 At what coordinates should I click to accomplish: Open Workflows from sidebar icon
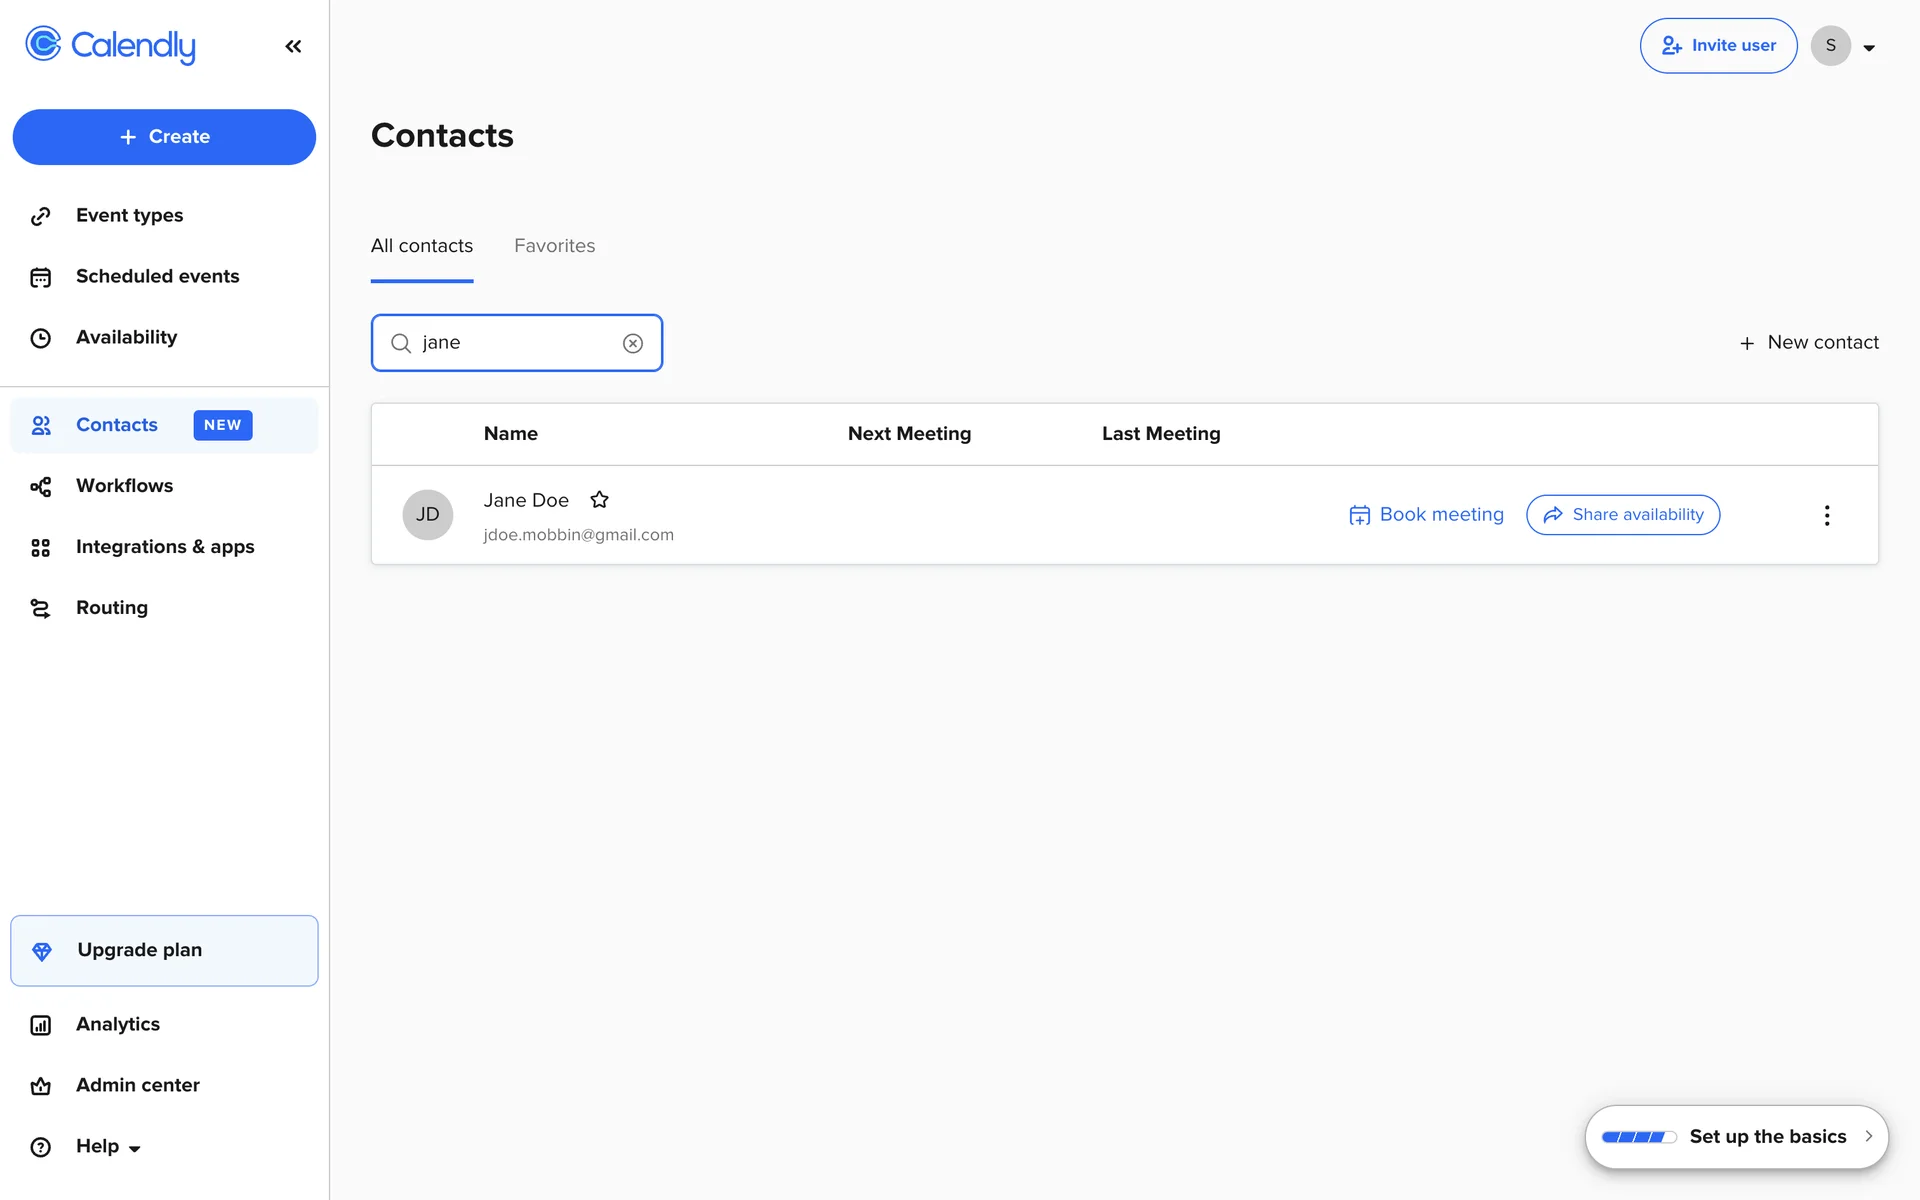tap(41, 486)
